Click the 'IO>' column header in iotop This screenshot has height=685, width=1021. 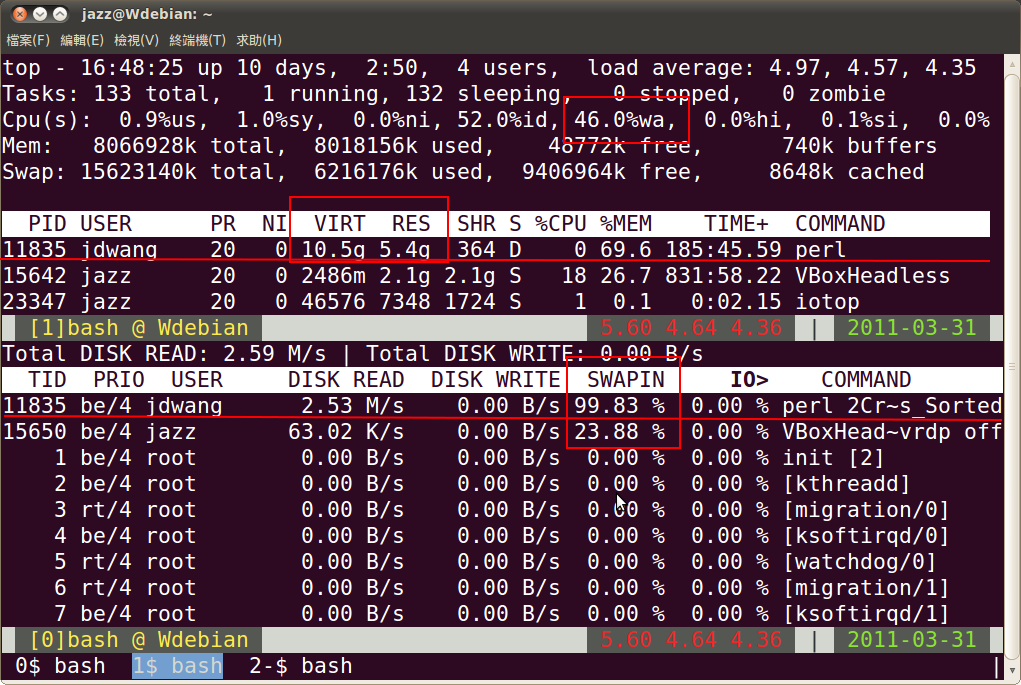(x=749, y=380)
